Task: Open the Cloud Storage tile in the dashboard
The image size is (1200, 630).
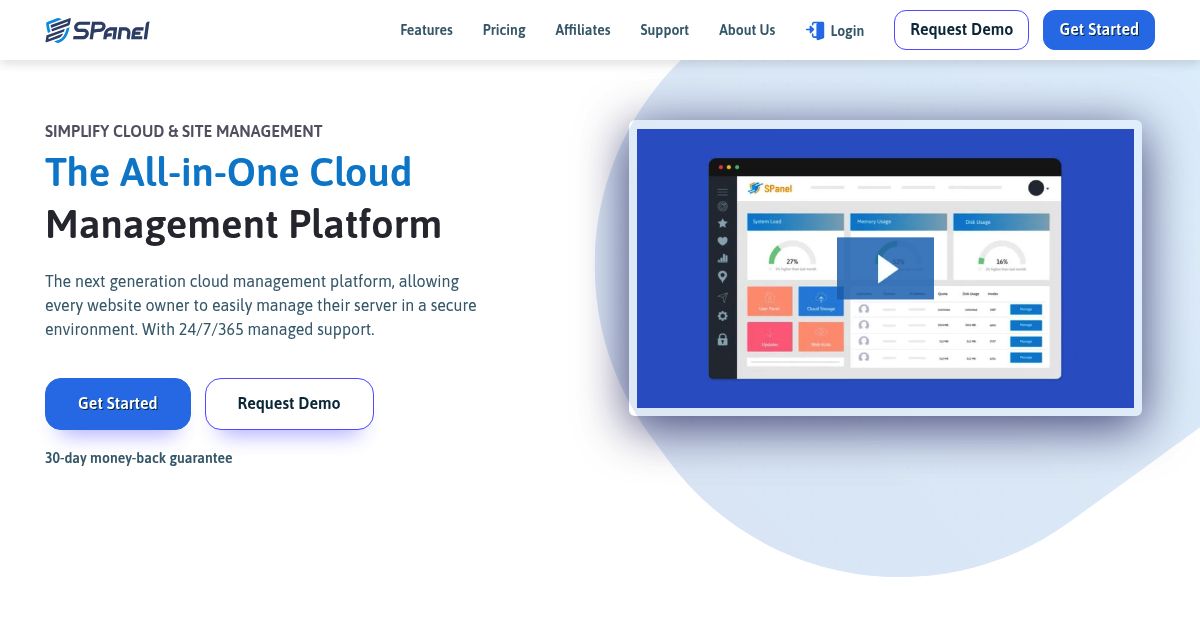Action: (x=821, y=301)
